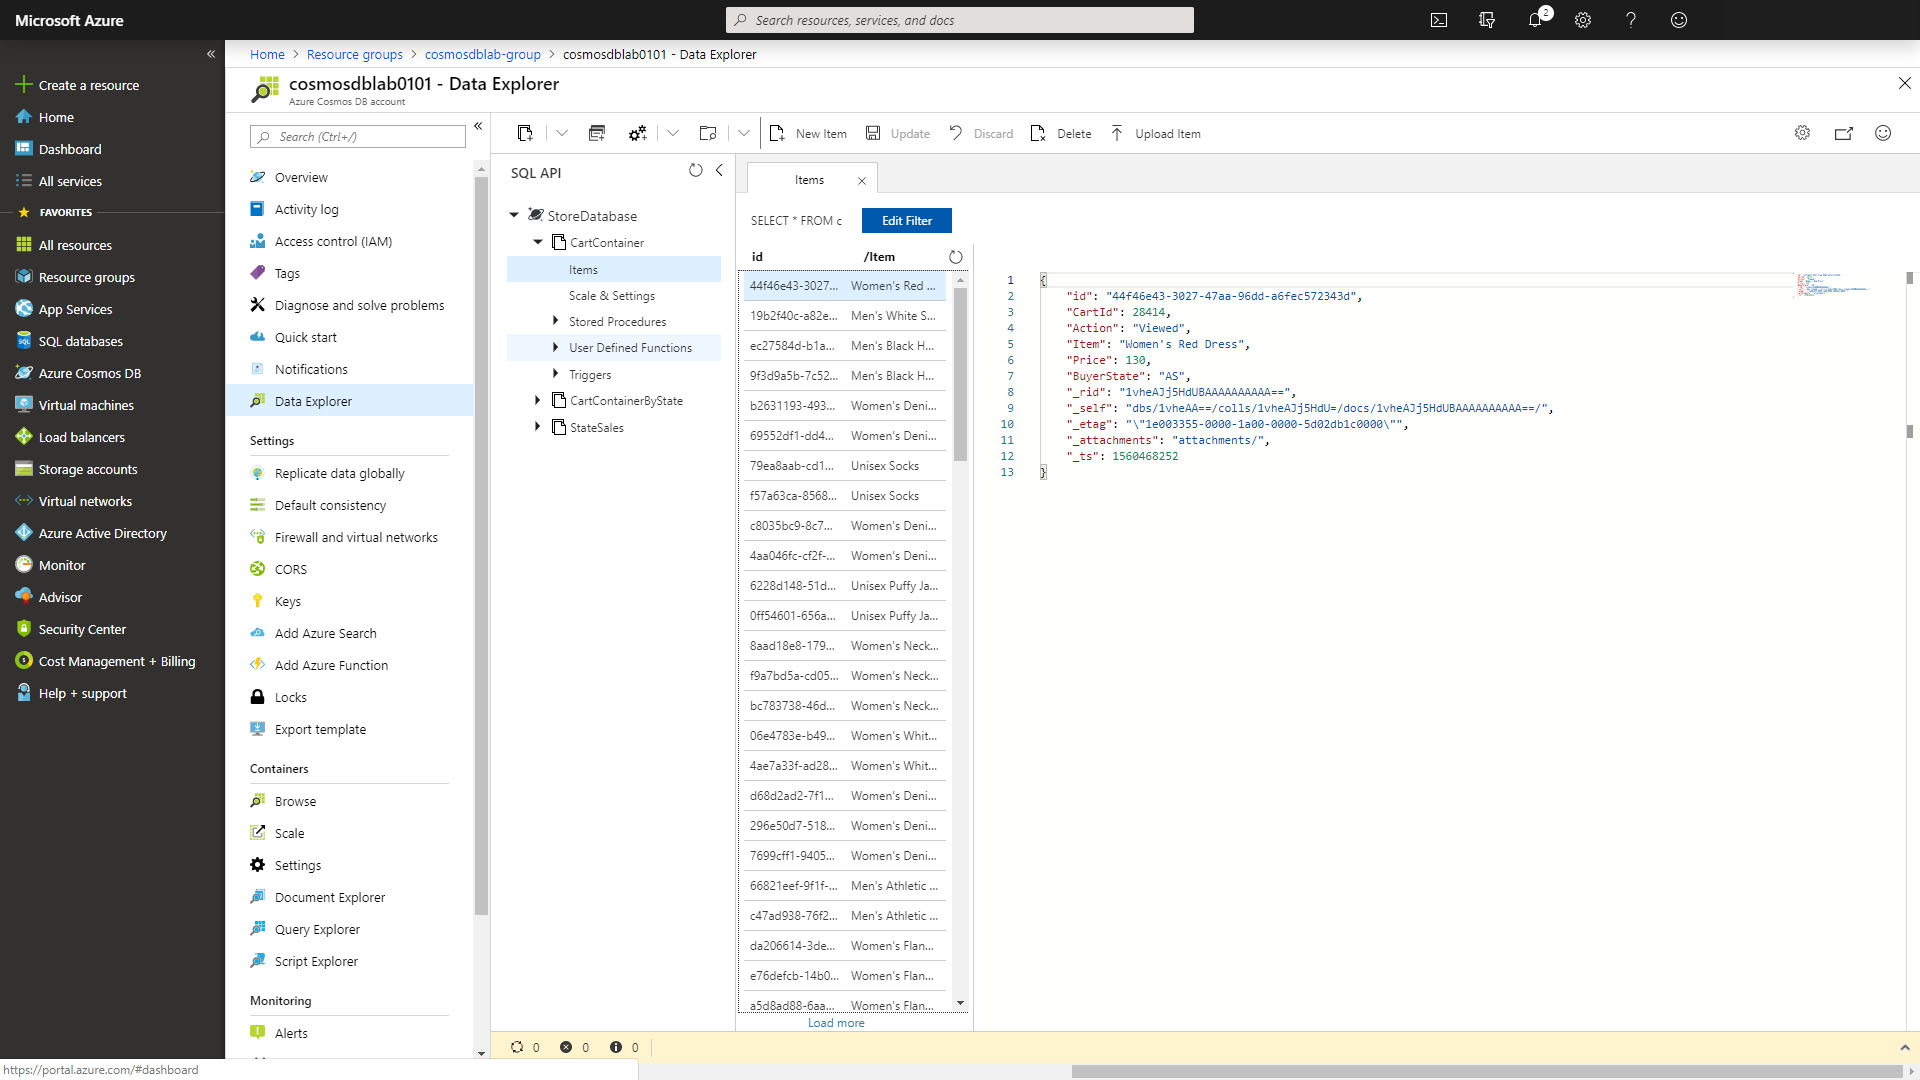
Task: Collapse the CartContainer tree node
Action: click(x=538, y=242)
